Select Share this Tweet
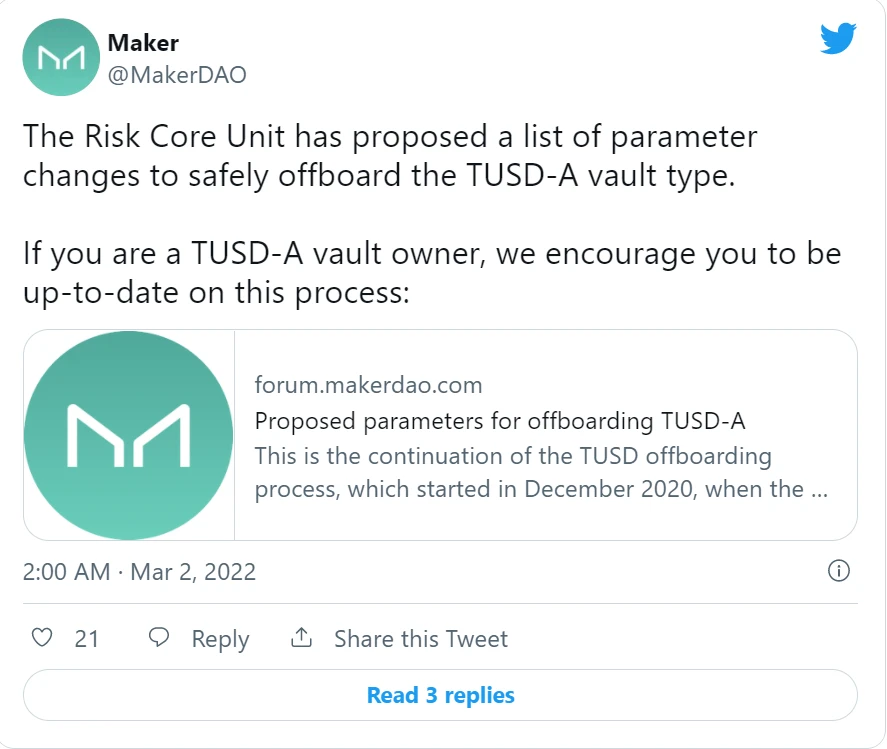The width and height of the screenshot is (887, 749). pyautogui.click(x=421, y=639)
